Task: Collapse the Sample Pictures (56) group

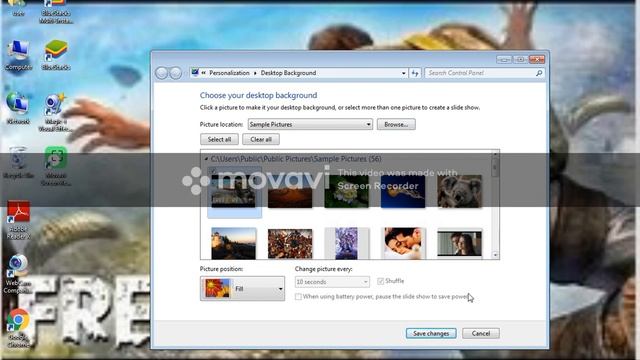Action: 206,159
